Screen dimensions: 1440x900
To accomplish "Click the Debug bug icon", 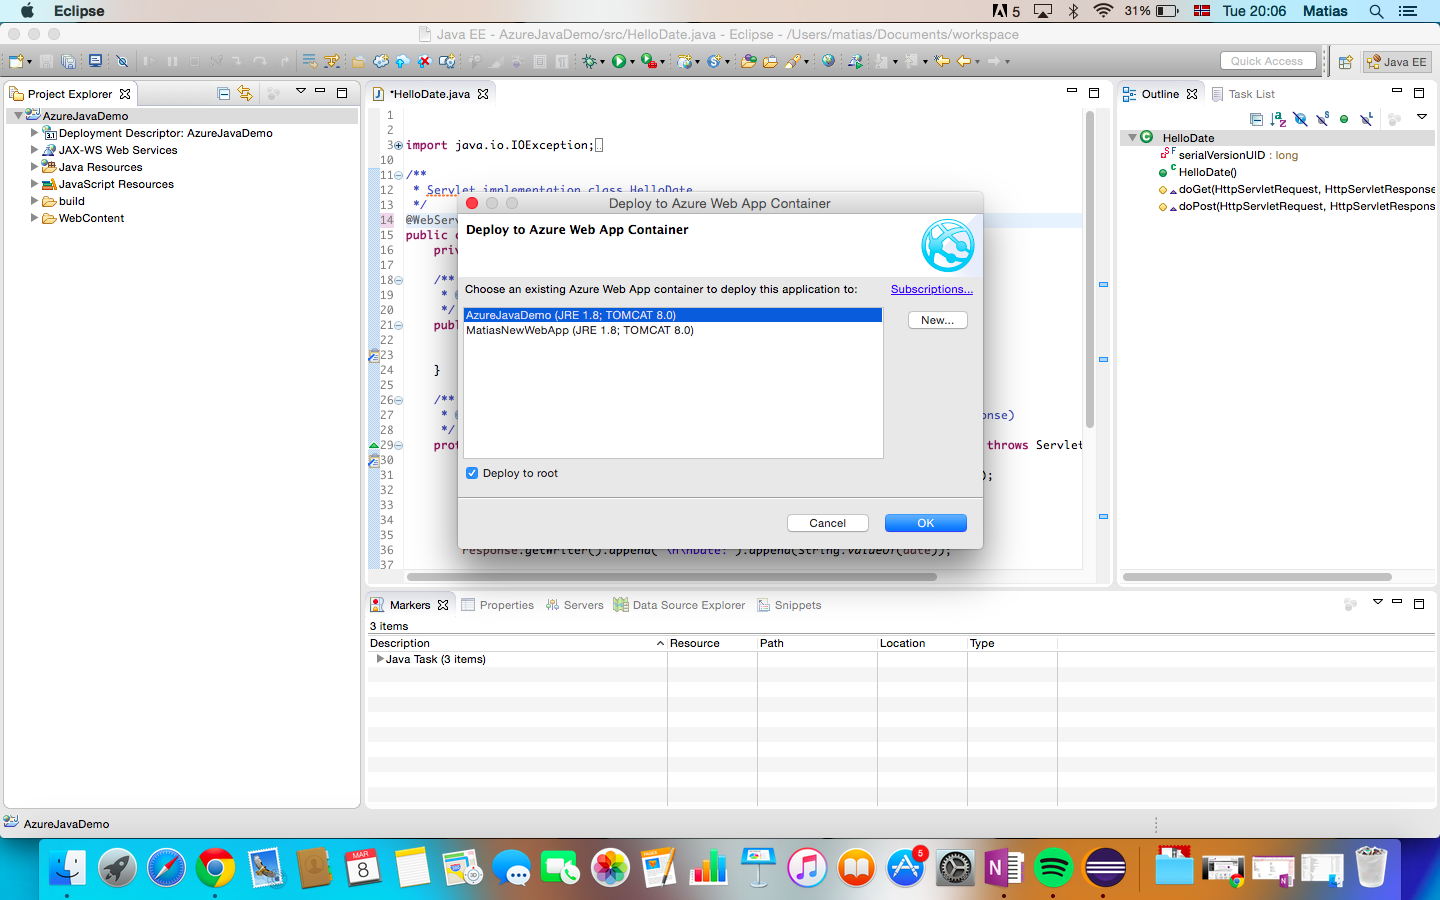I will coord(590,61).
